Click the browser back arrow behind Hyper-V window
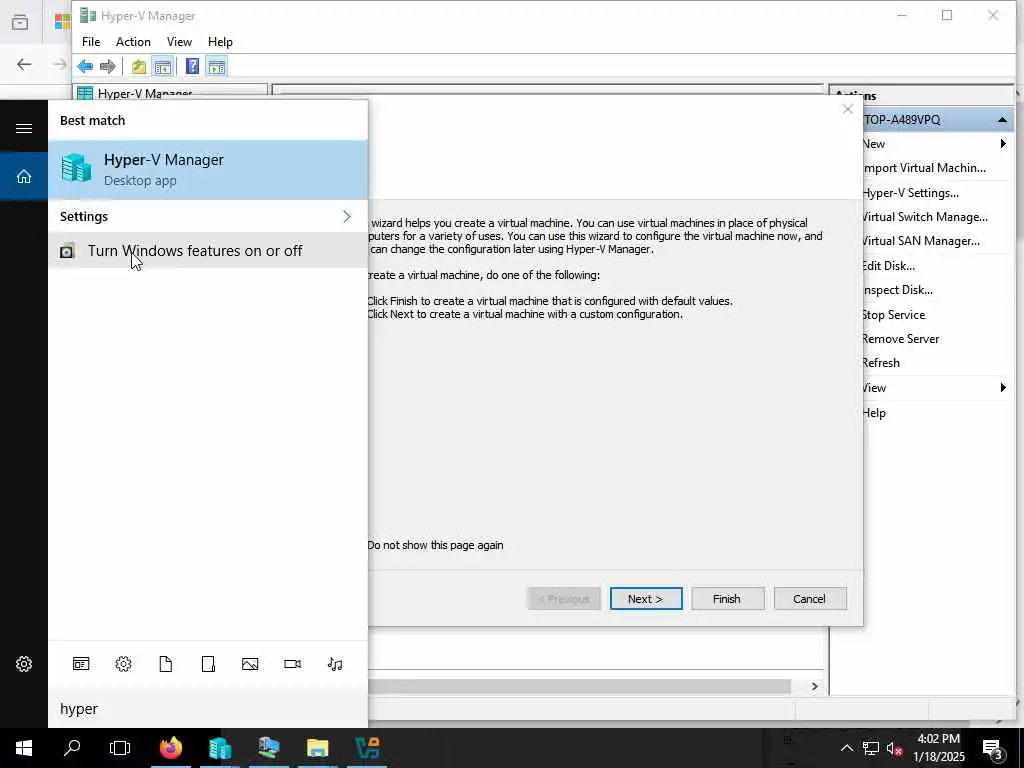 tap(24, 64)
